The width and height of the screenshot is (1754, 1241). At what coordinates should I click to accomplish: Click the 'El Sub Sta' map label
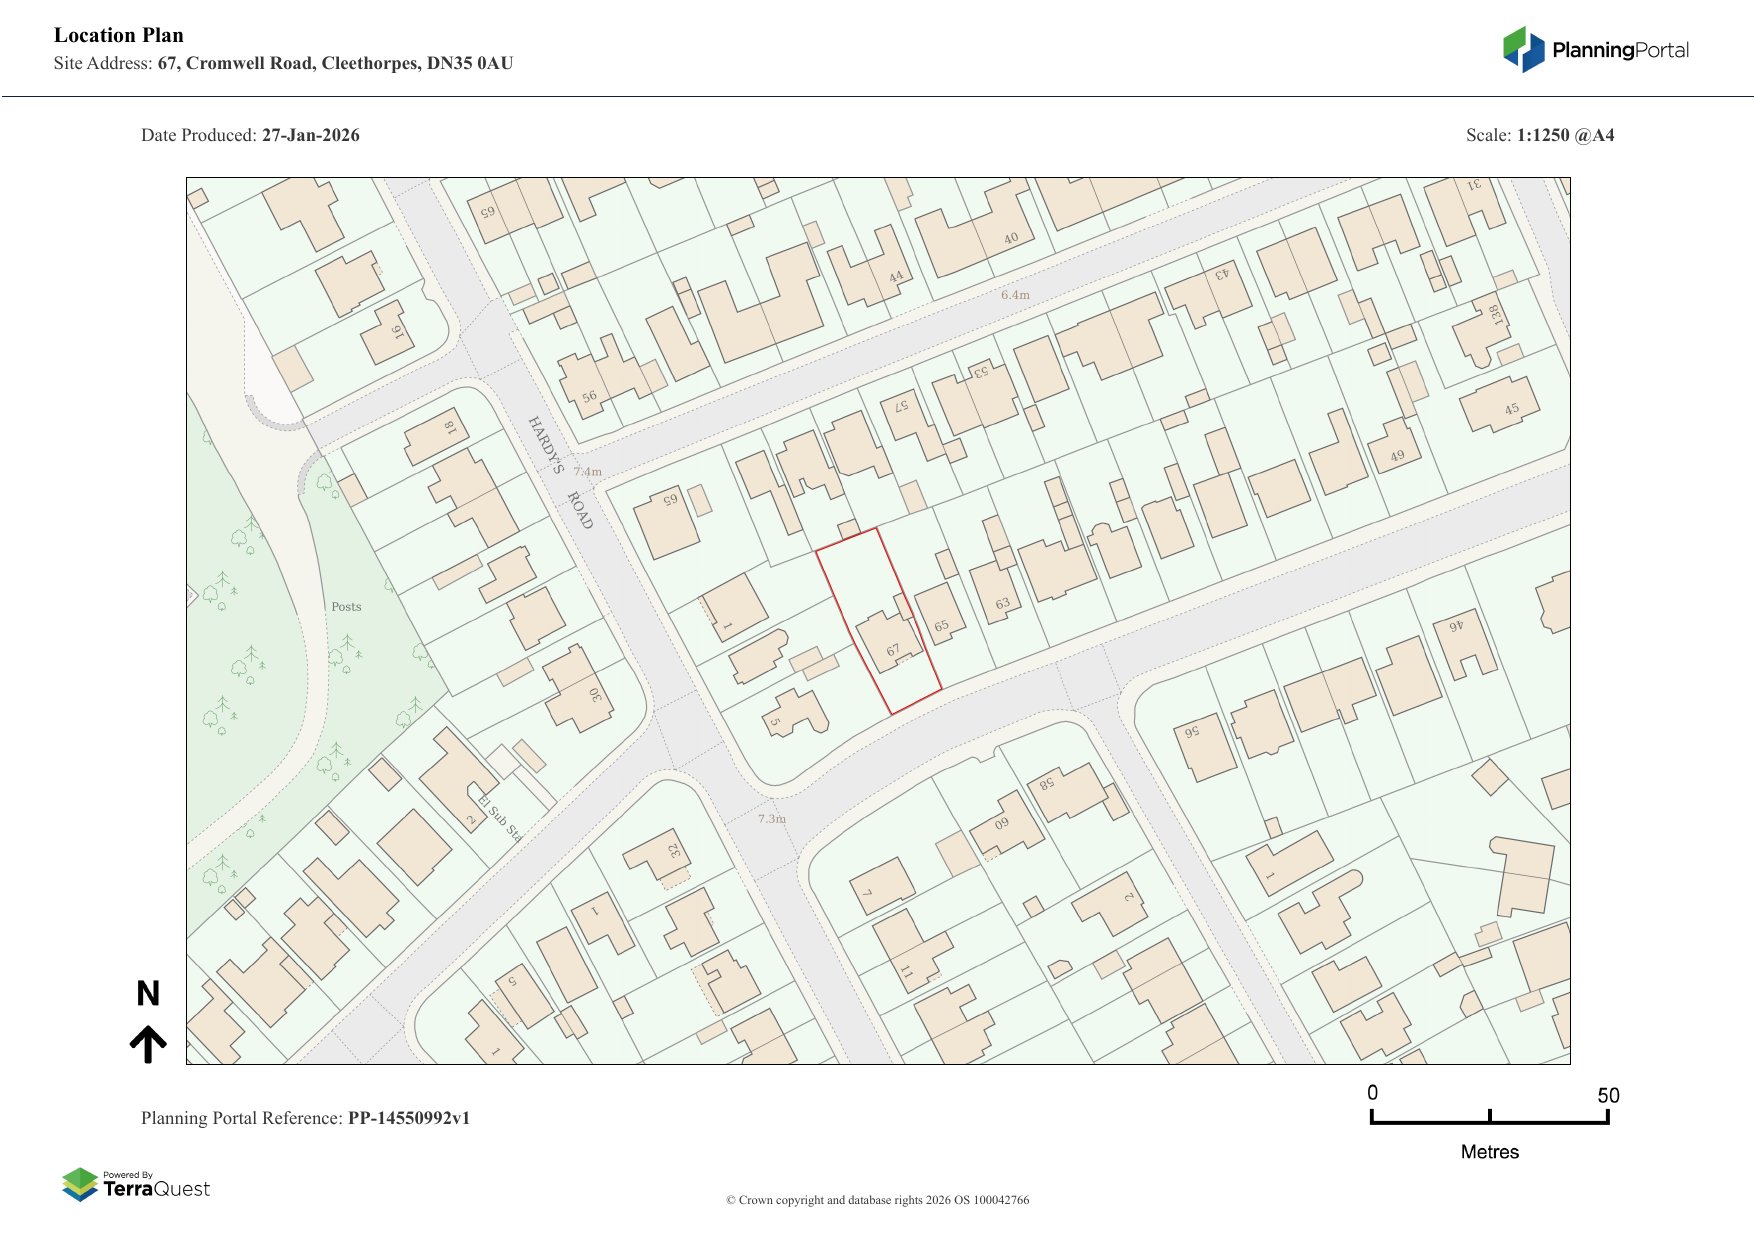(x=500, y=817)
